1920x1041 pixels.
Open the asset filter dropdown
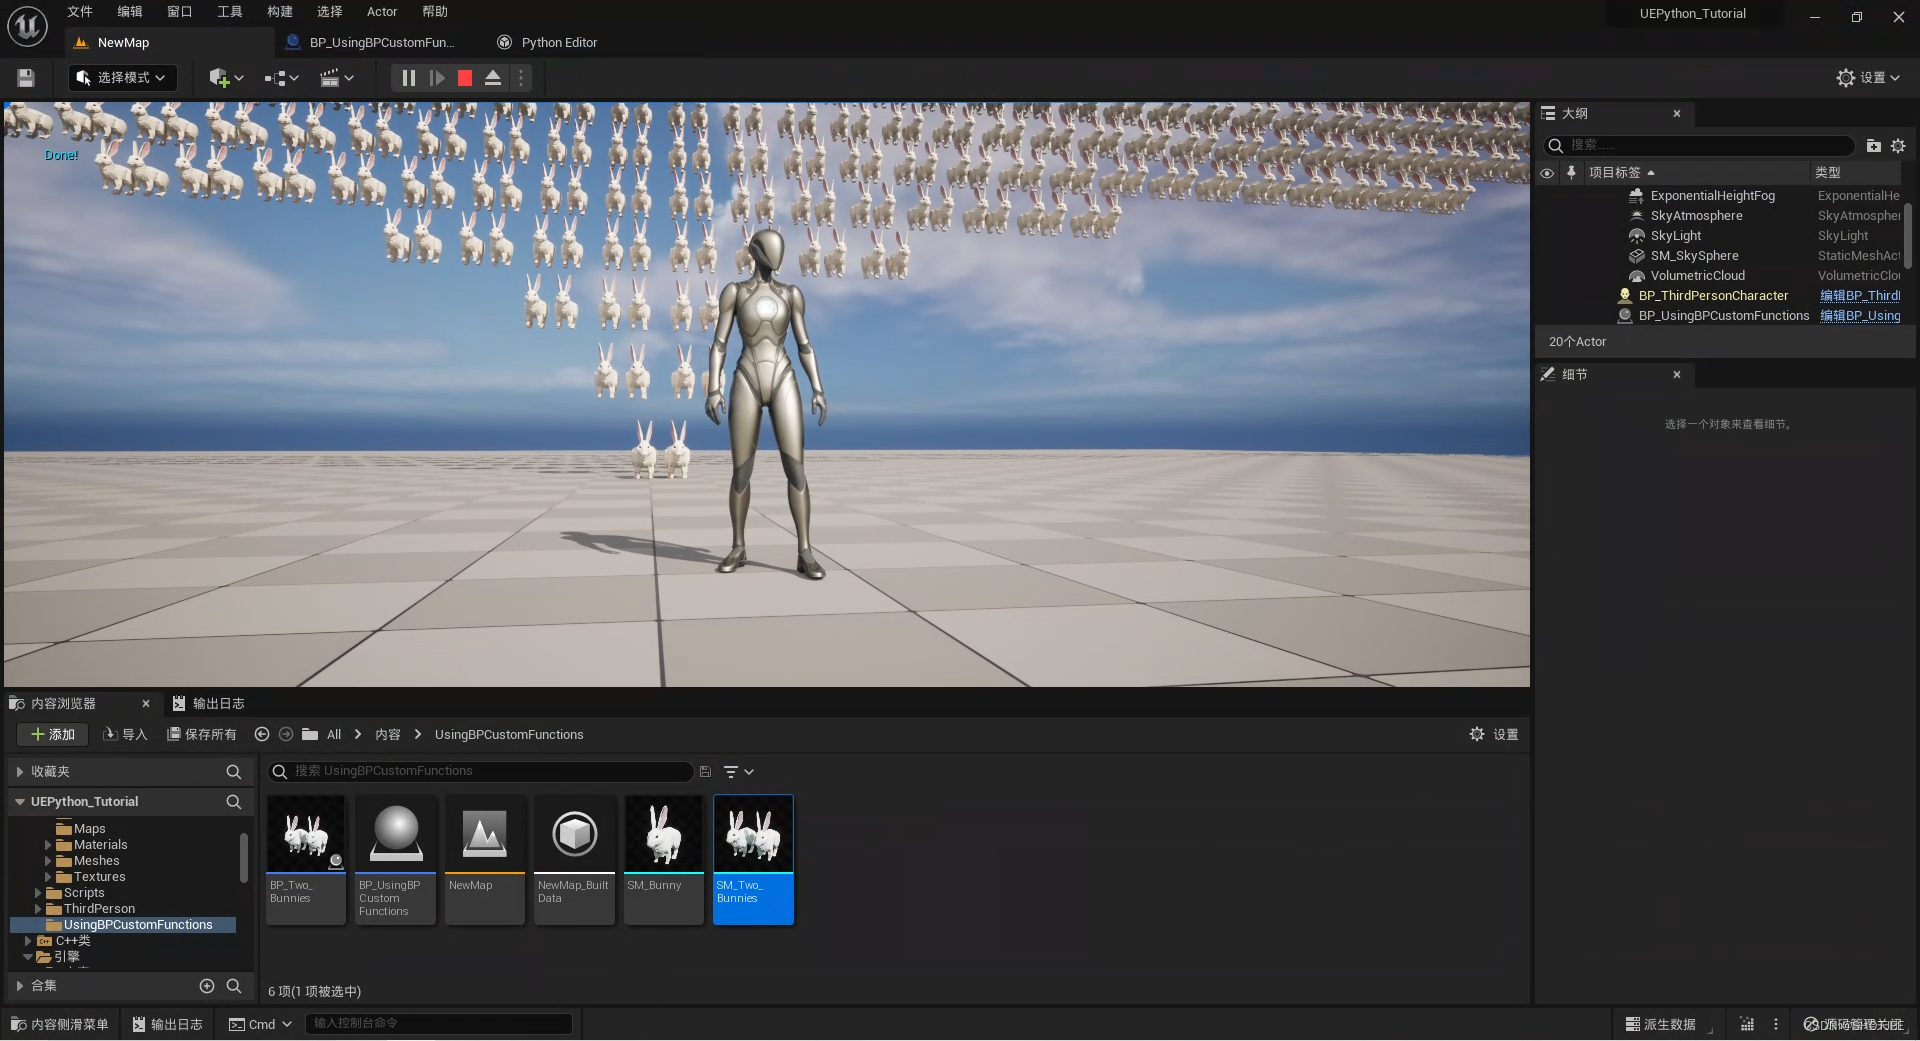point(738,772)
